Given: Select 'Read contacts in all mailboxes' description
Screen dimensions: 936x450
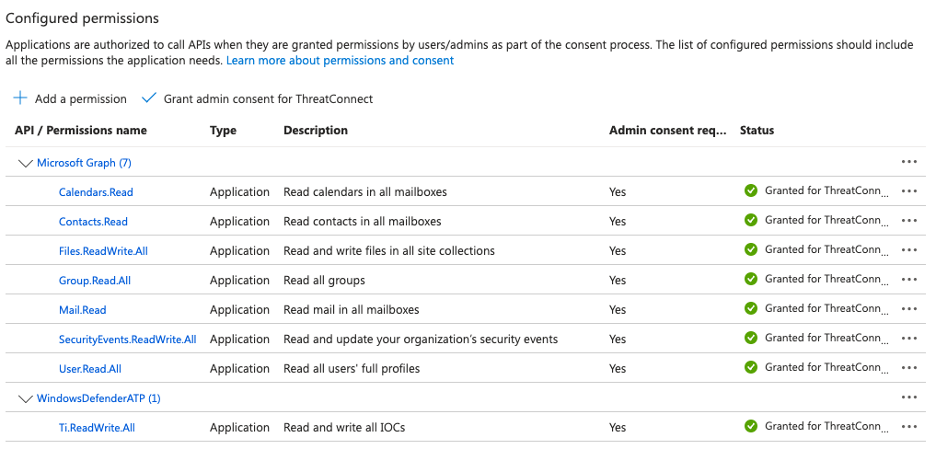Looking at the screenshot, I should coord(362,221).
